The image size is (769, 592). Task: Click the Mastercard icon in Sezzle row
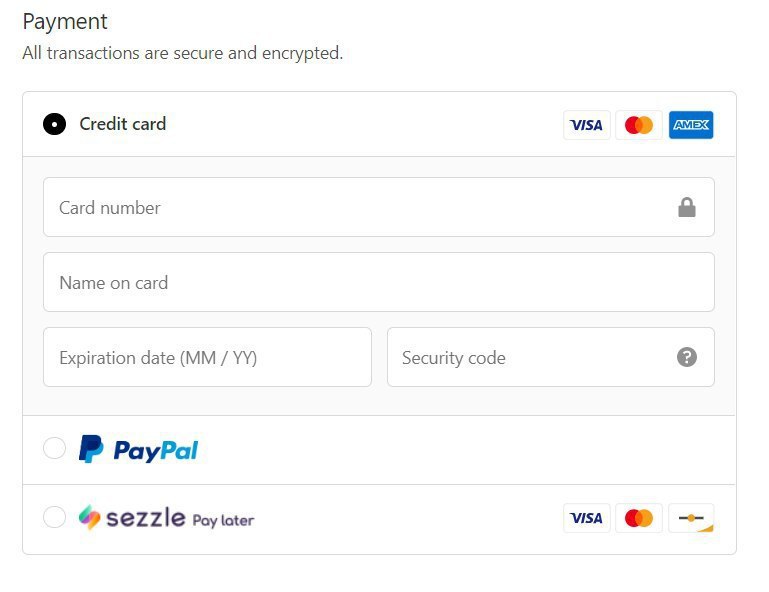[638, 518]
